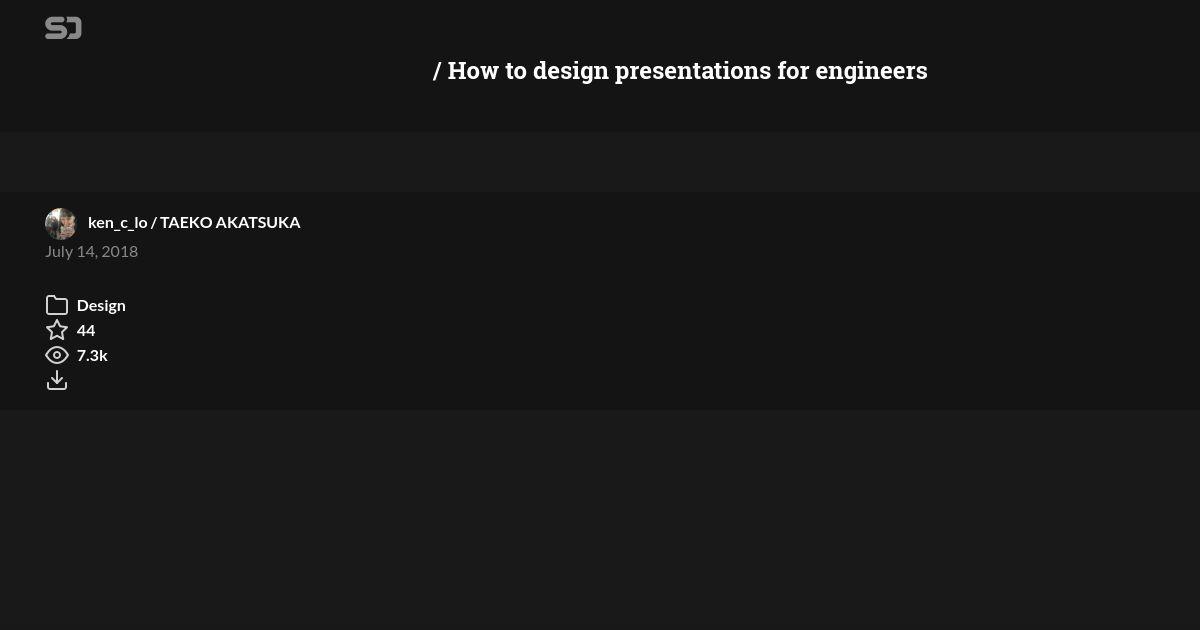Select the July 14, 2018 date text
The image size is (1200, 630).
(x=91, y=251)
